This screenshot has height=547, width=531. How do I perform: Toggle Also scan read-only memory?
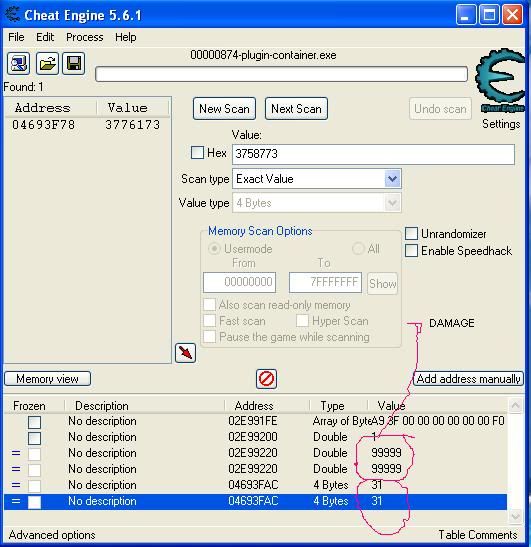209,305
